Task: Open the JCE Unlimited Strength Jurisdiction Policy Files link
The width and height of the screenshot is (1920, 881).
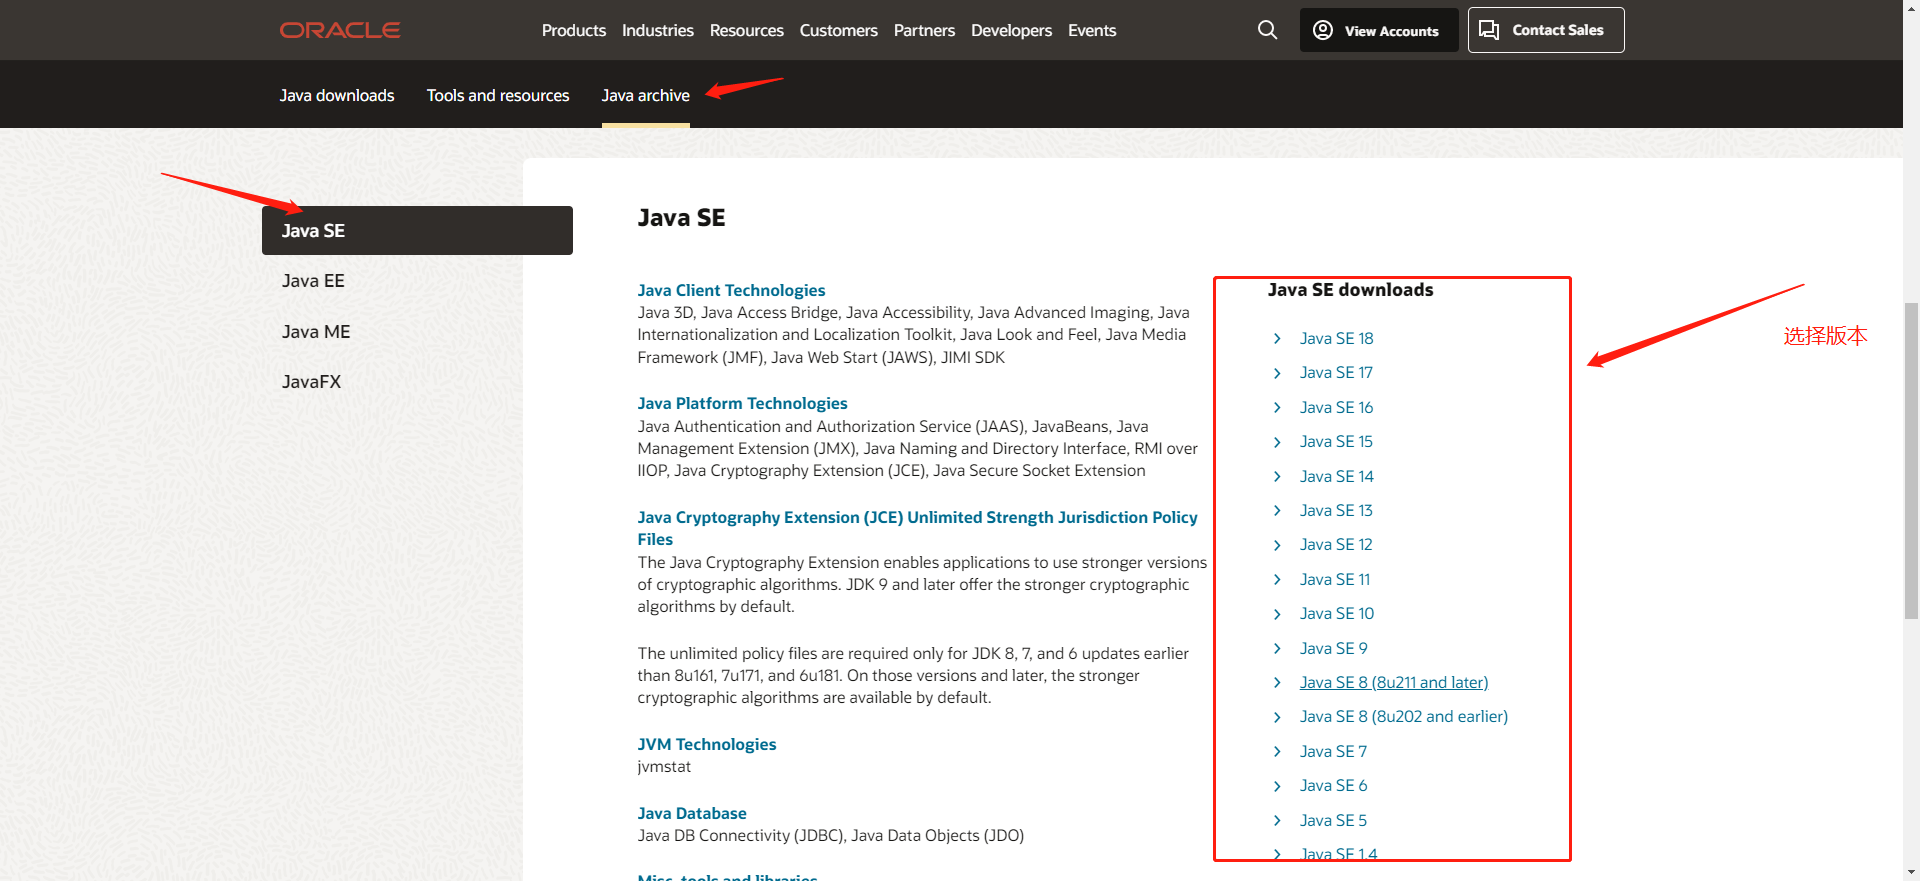Action: point(918,528)
